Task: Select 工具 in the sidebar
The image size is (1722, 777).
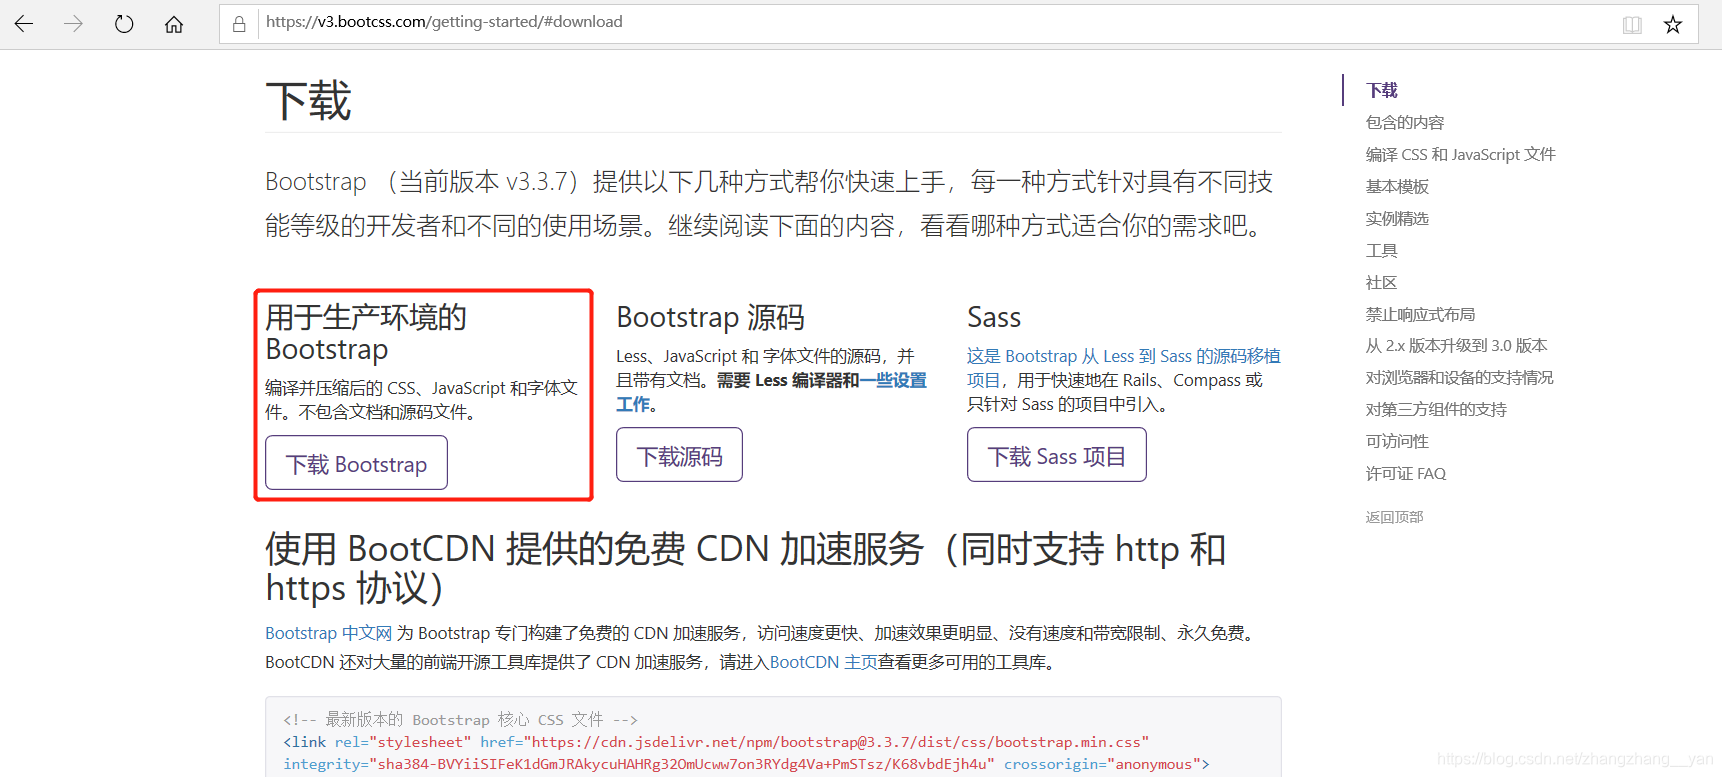Action: pos(1381,250)
